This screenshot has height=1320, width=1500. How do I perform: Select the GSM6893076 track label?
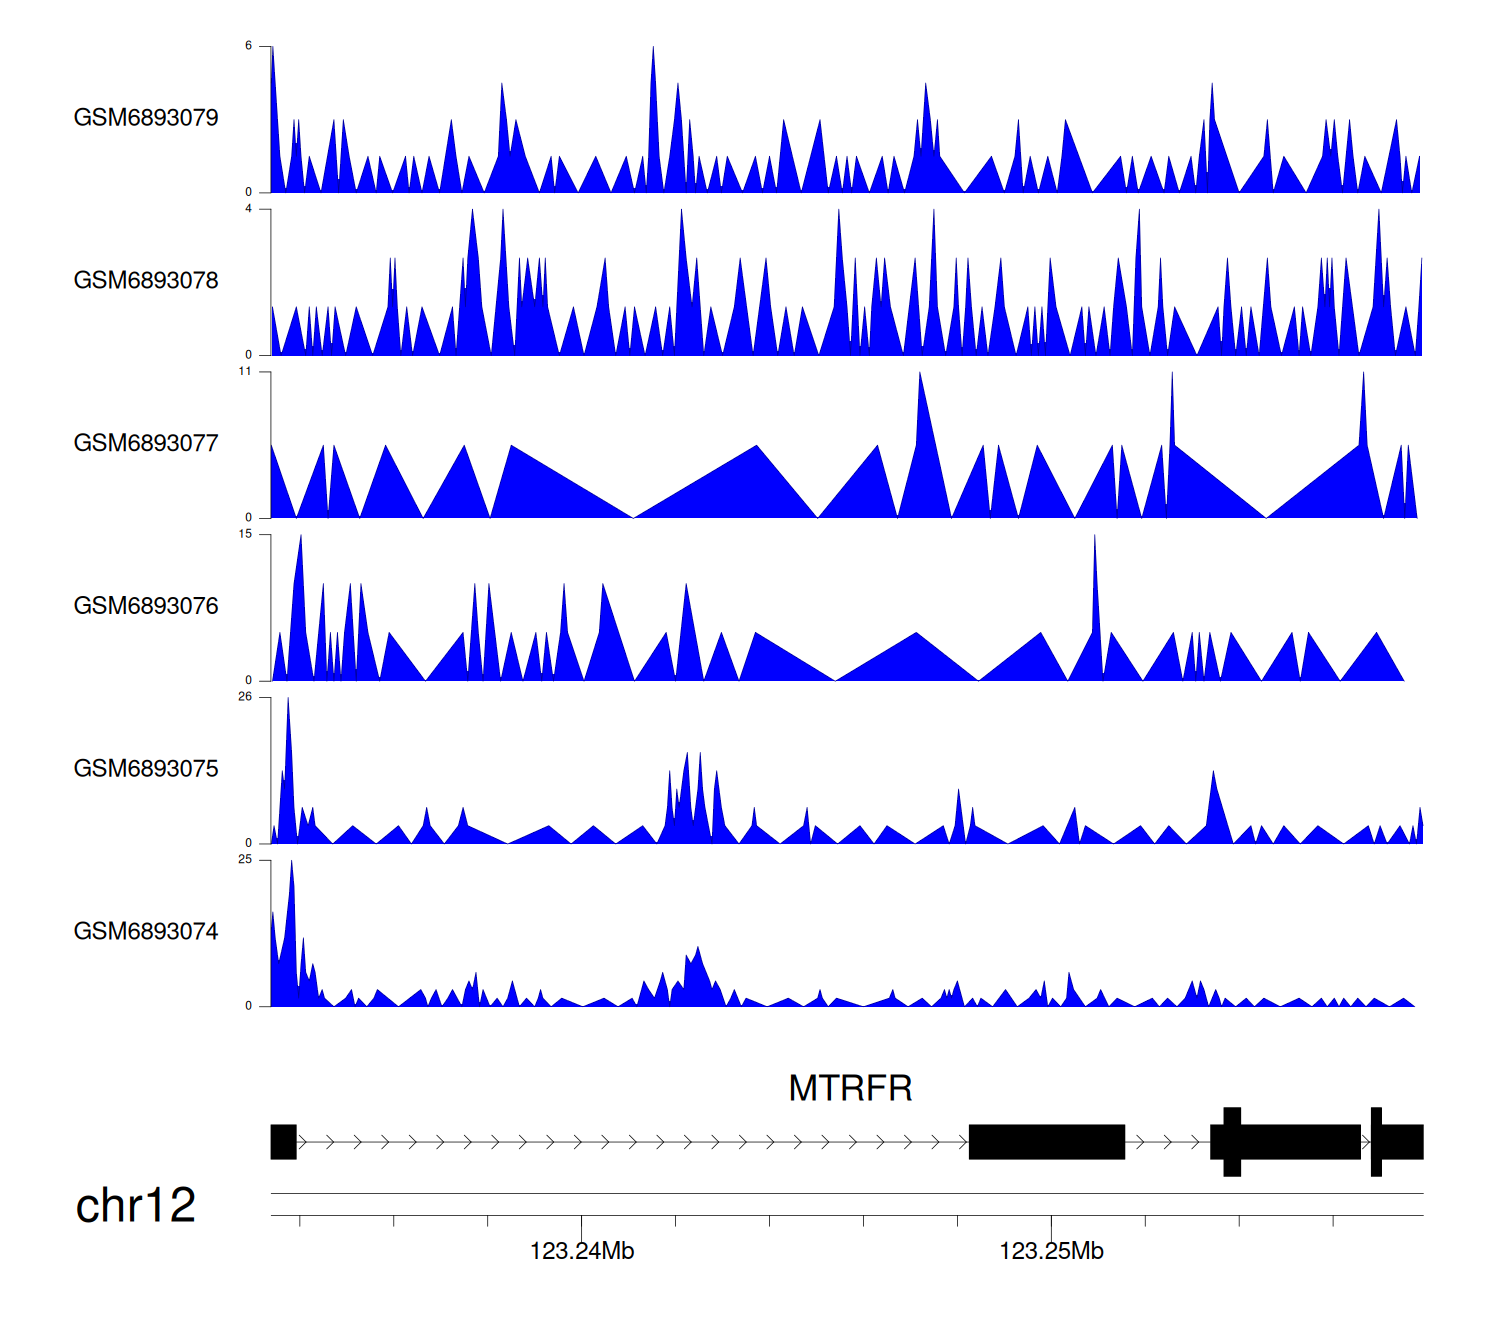coord(146,606)
